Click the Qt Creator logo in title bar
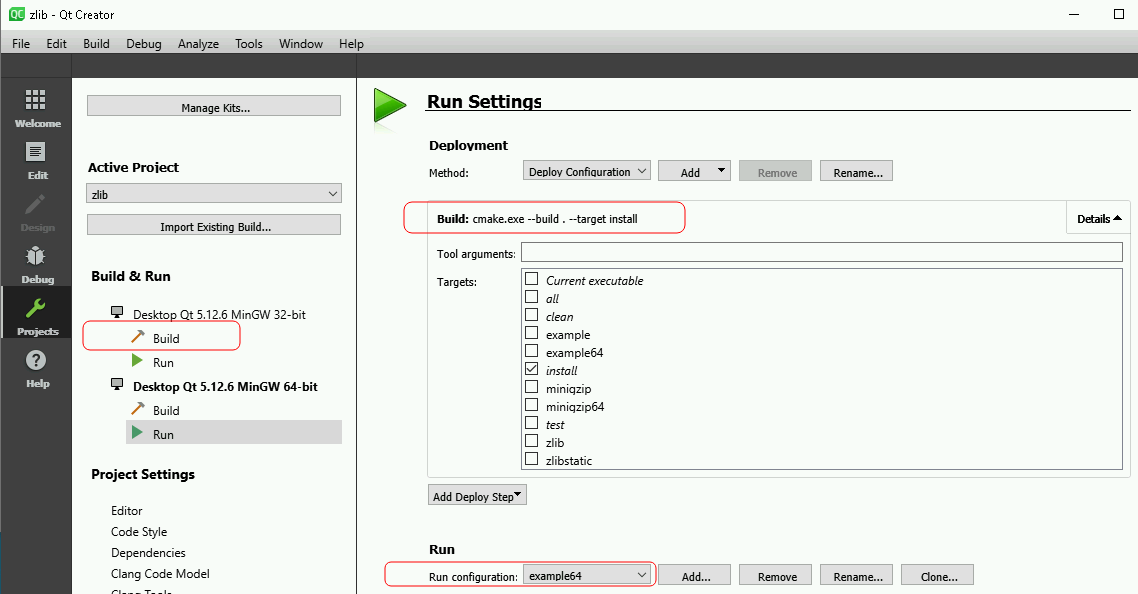The width and height of the screenshot is (1138, 594). [16, 14]
